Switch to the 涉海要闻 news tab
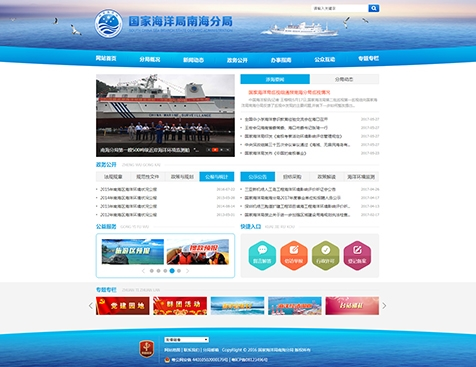The width and height of the screenshot is (476, 367). point(275,79)
